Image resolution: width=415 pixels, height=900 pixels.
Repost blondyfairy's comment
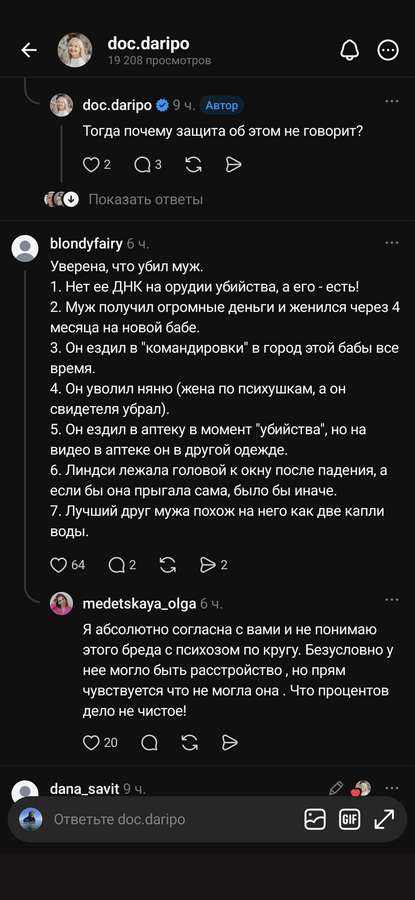pyautogui.click(x=168, y=565)
